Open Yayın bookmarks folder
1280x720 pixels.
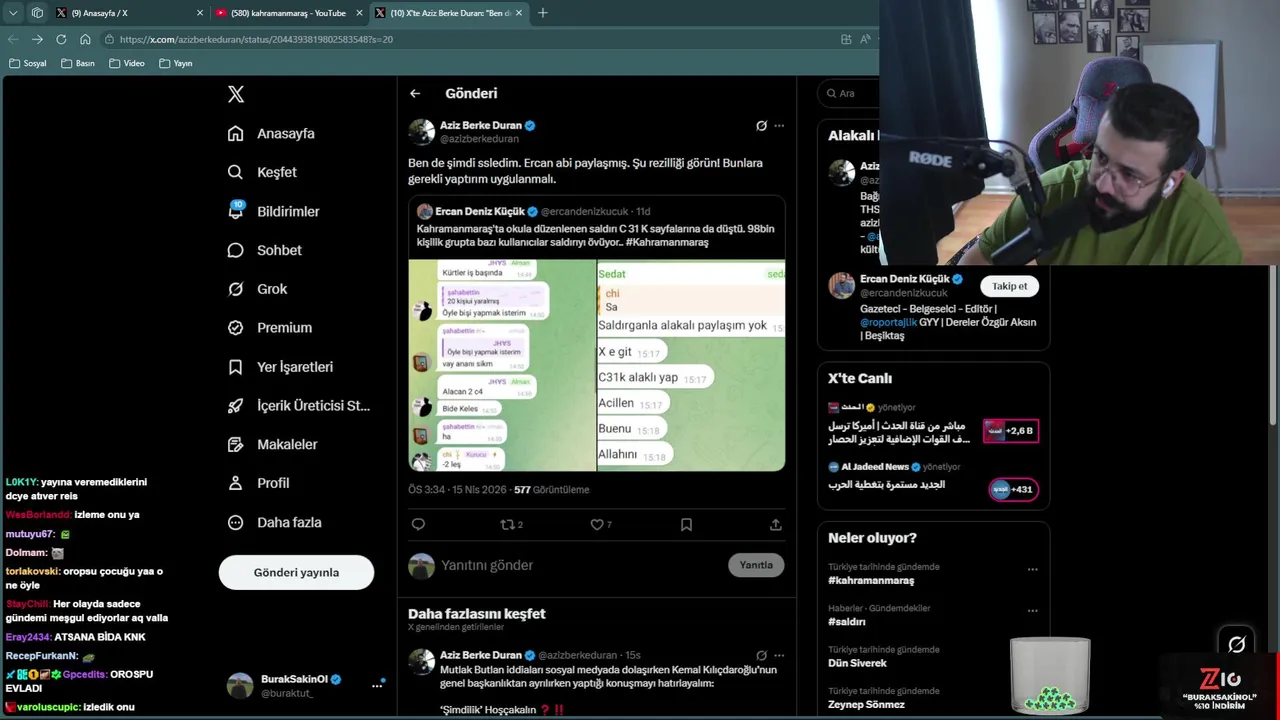(175, 63)
